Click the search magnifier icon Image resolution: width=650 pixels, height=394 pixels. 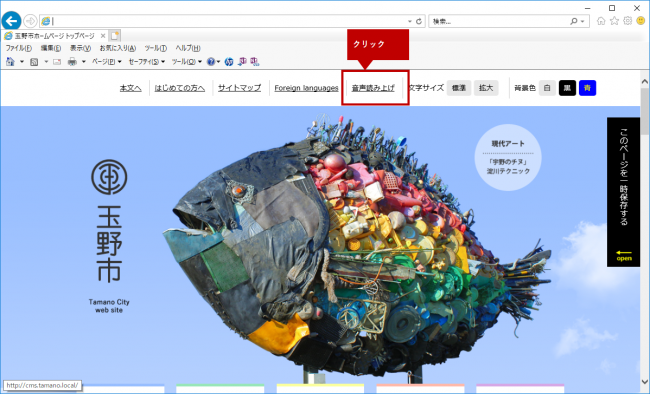[x=573, y=21]
